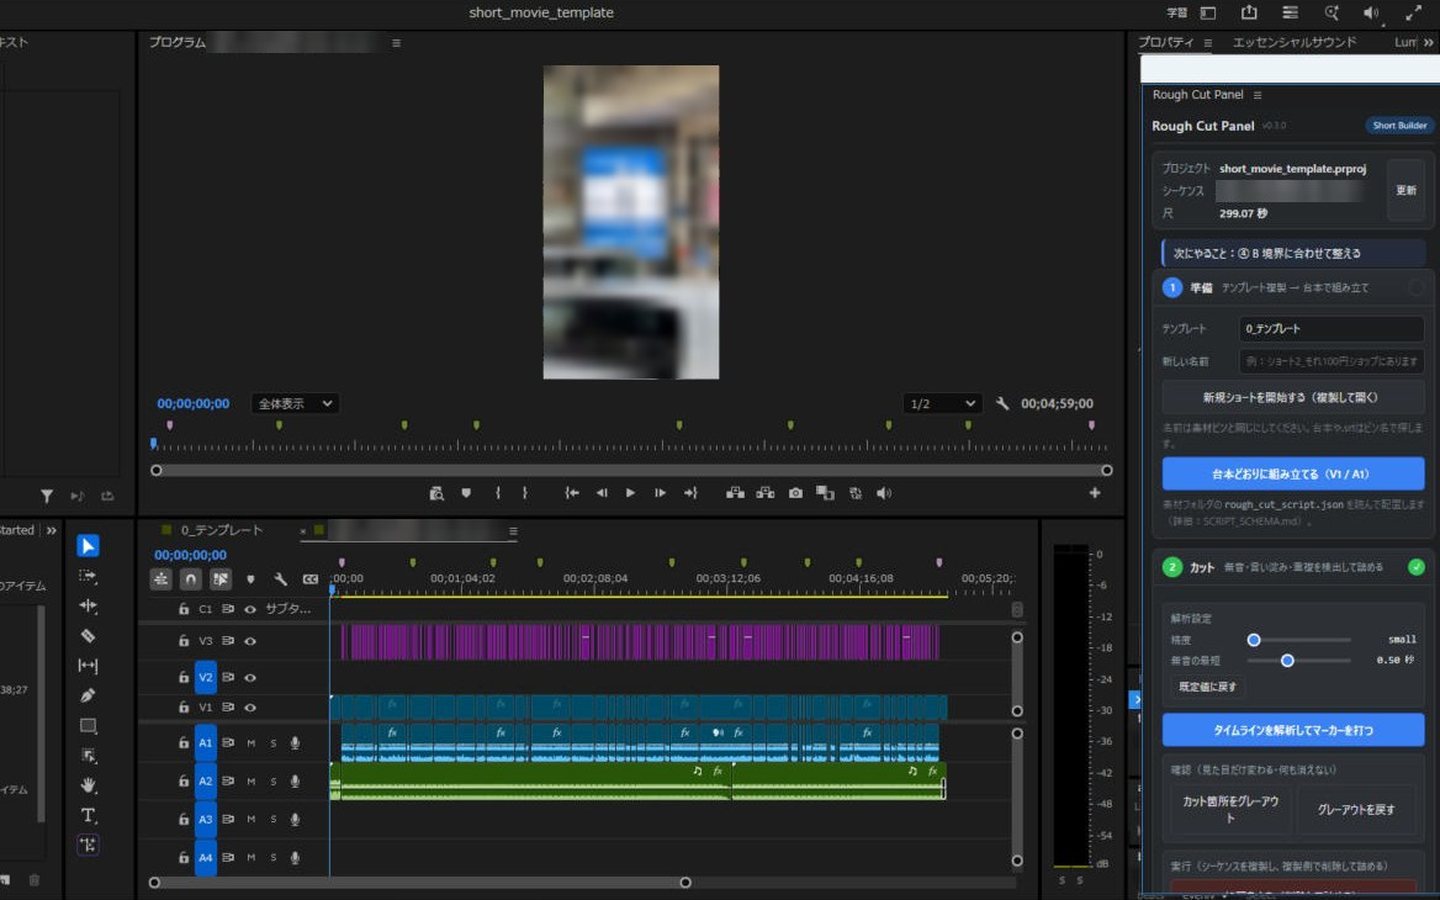1440x900 pixels.
Task: Open the プロパティ panel menu
Action: pos(1208,43)
